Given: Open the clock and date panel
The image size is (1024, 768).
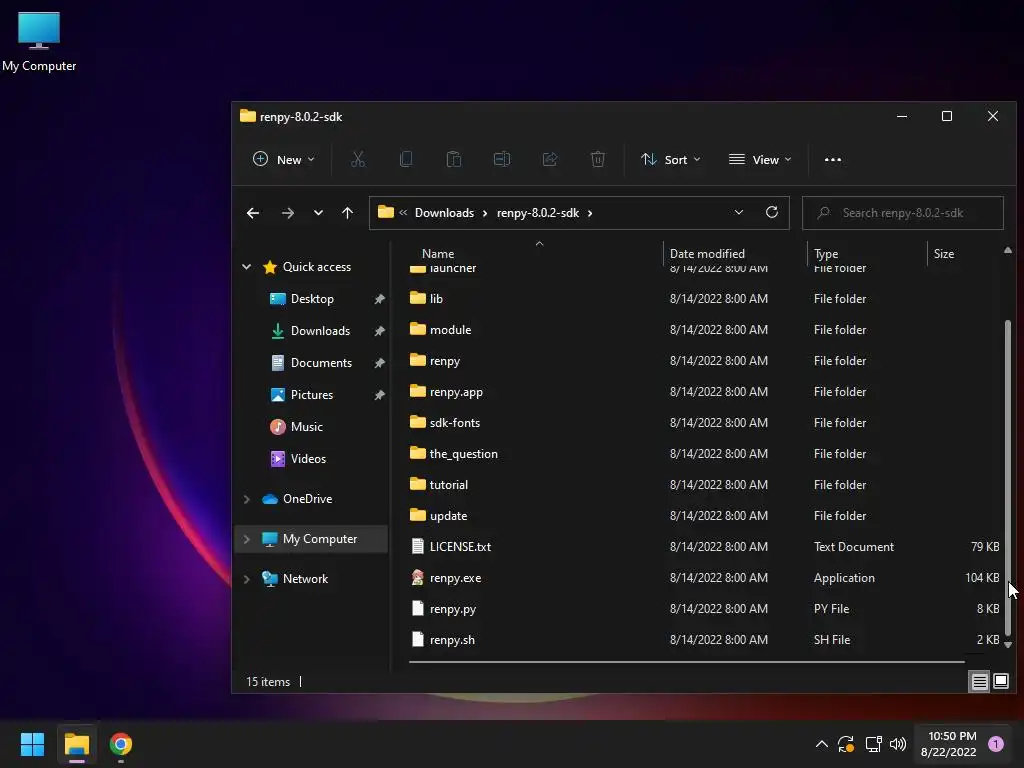Looking at the screenshot, I should (x=949, y=744).
